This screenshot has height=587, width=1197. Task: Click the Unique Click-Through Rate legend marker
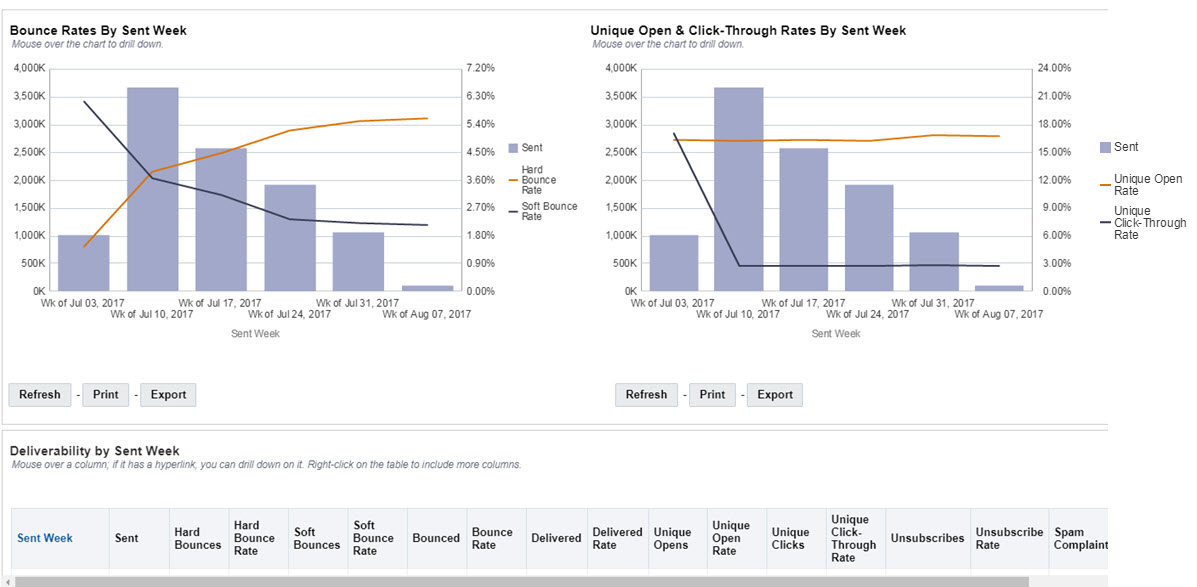point(1105,223)
